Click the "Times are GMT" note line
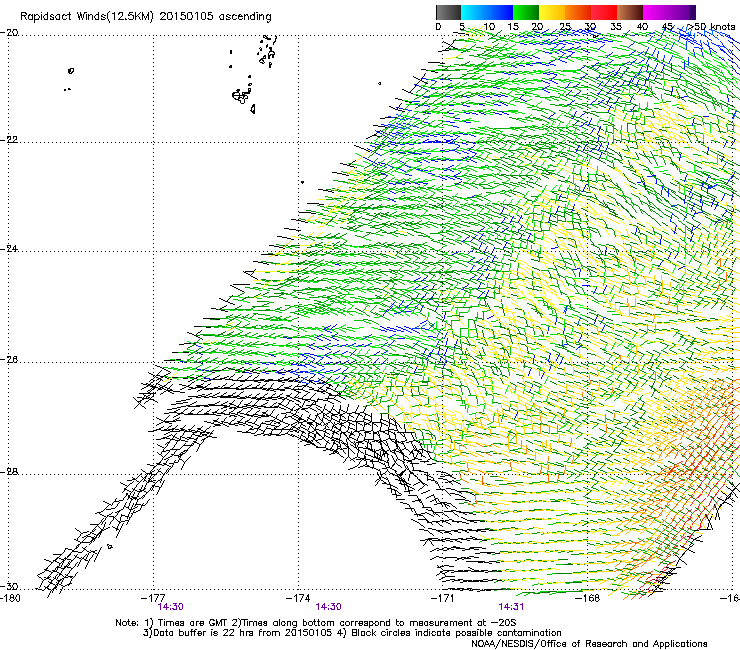 coord(316,623)
